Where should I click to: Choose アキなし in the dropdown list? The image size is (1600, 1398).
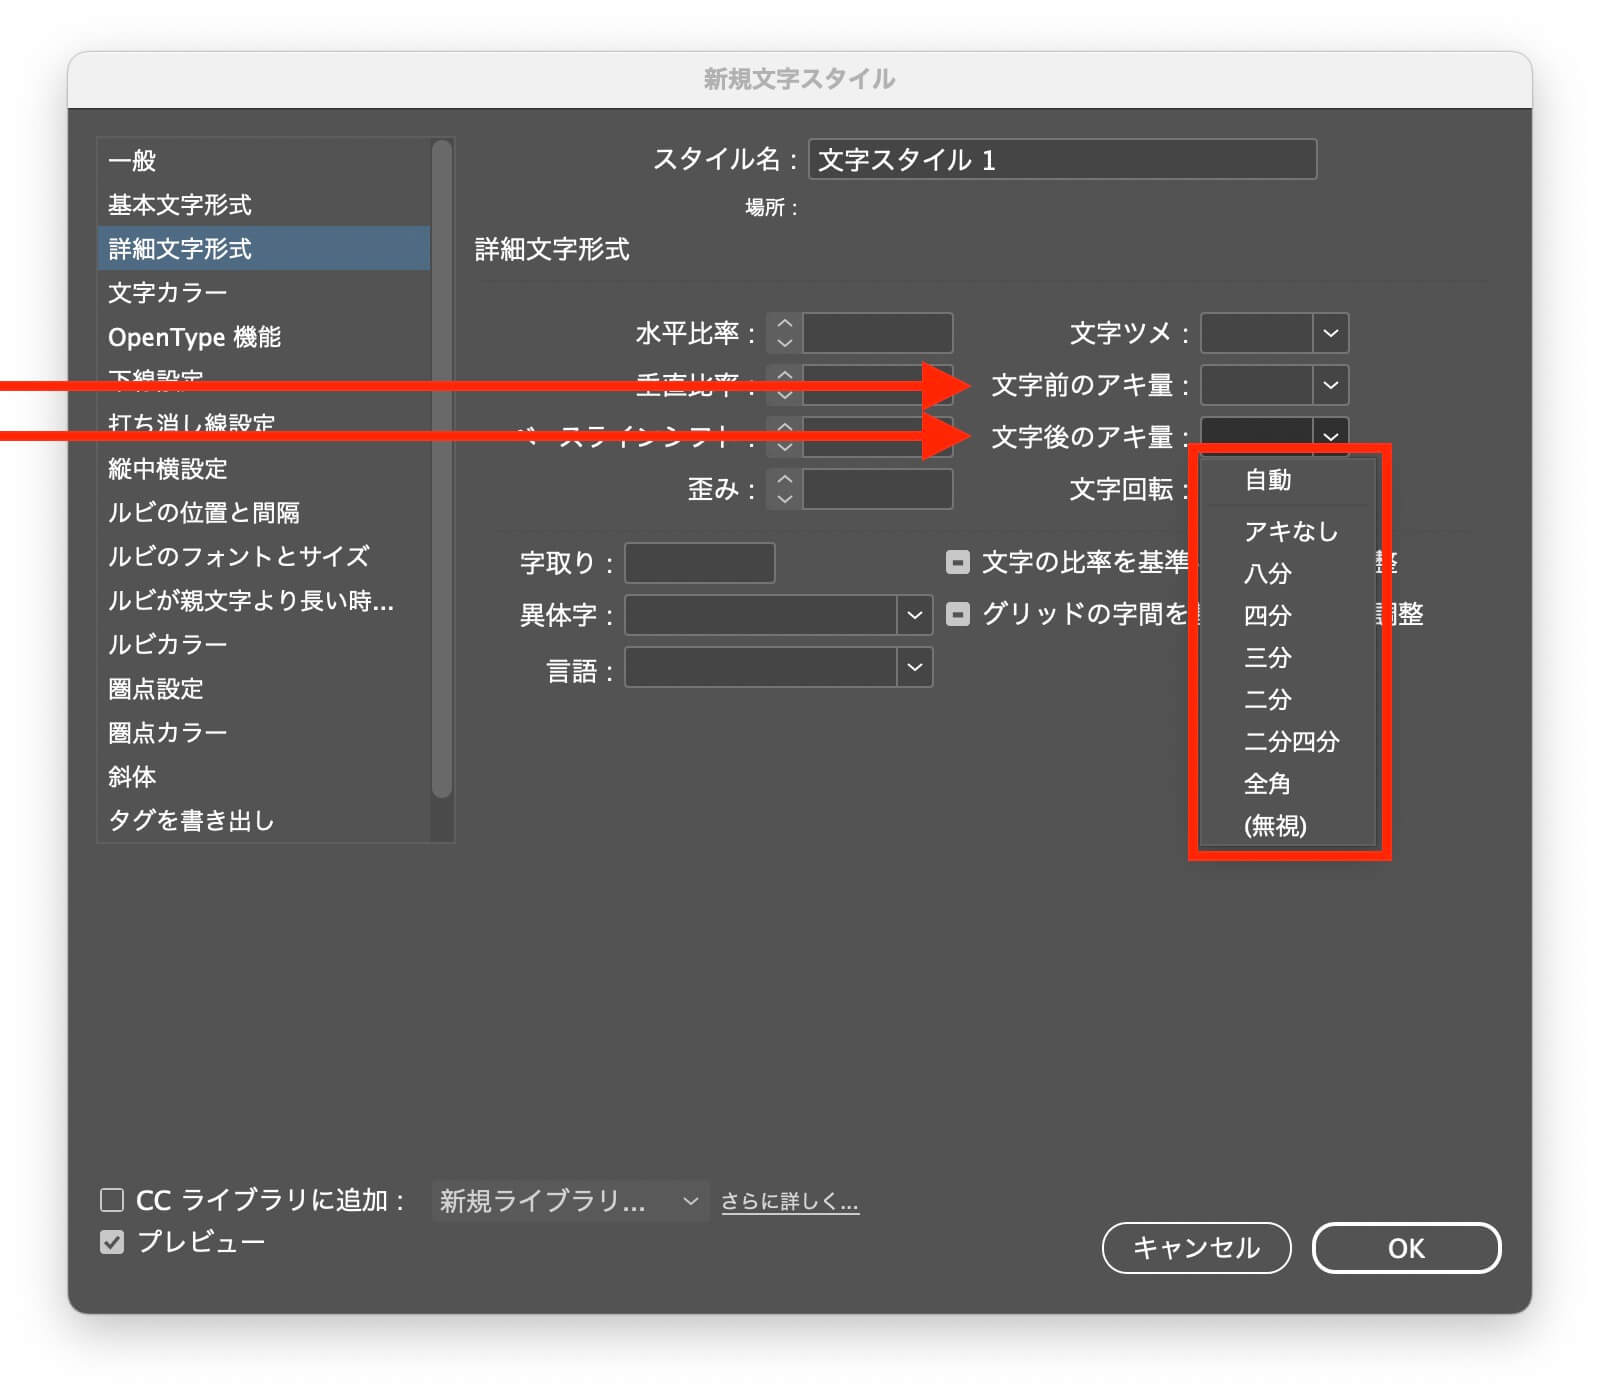[x=1290, y=531]
